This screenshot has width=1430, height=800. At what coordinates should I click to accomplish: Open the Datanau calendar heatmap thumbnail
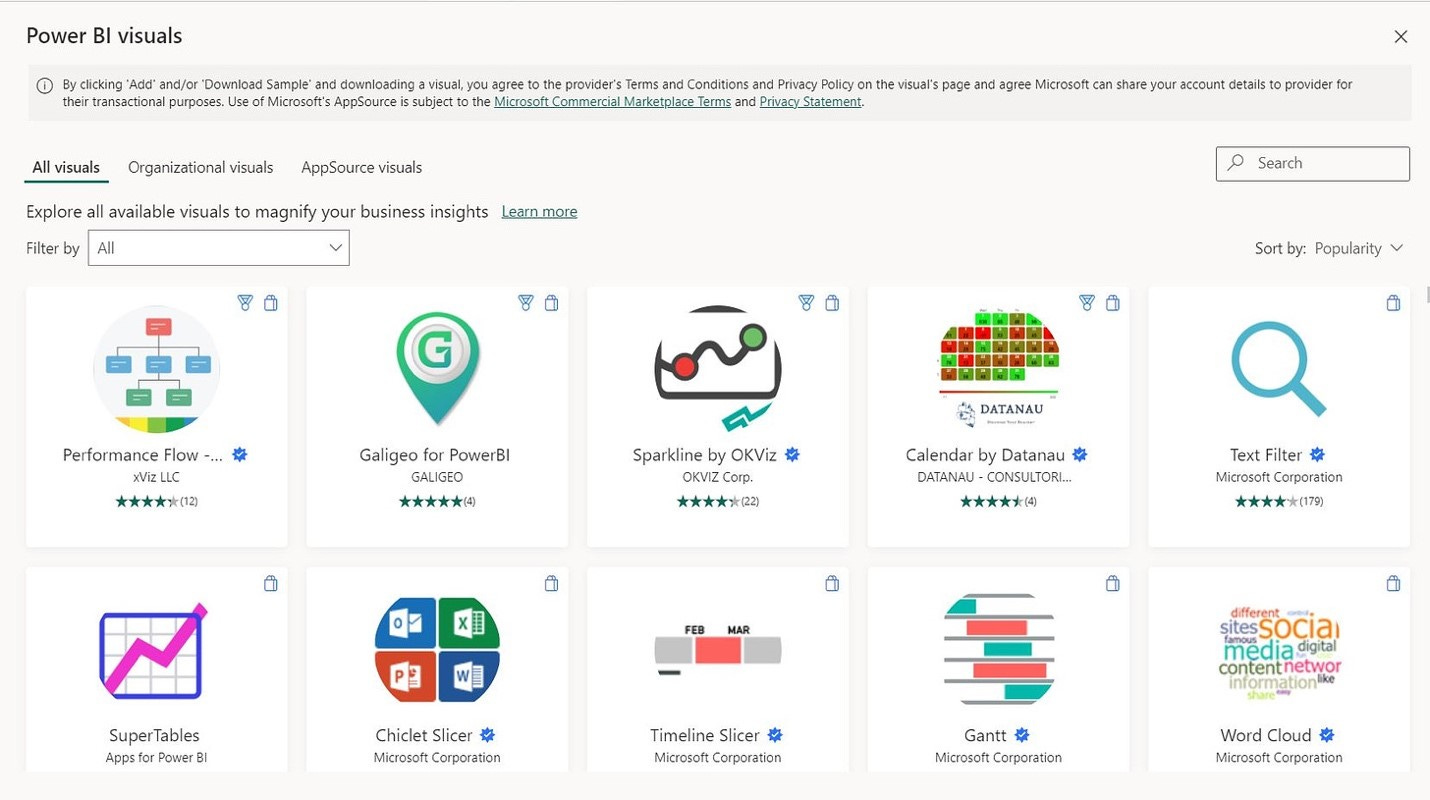point(999,370)
